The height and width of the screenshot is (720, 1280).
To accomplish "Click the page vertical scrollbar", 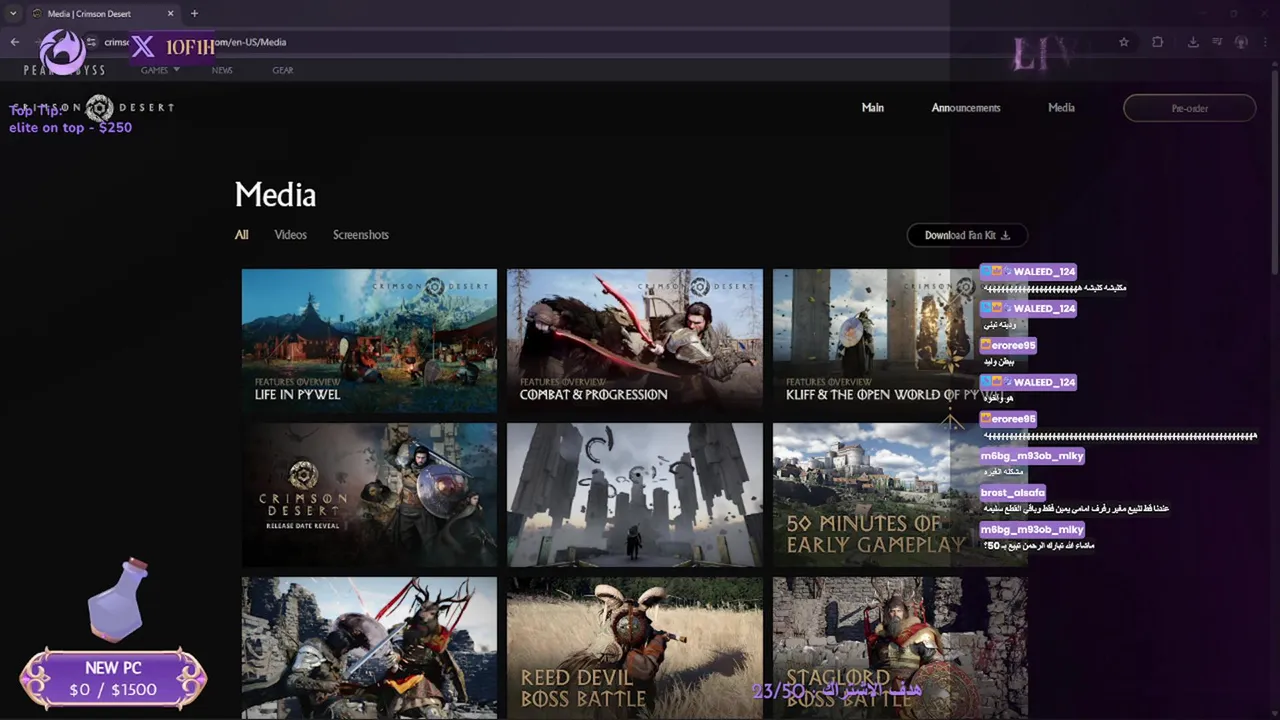I will pyautogui.click(x=1274, y=170).
